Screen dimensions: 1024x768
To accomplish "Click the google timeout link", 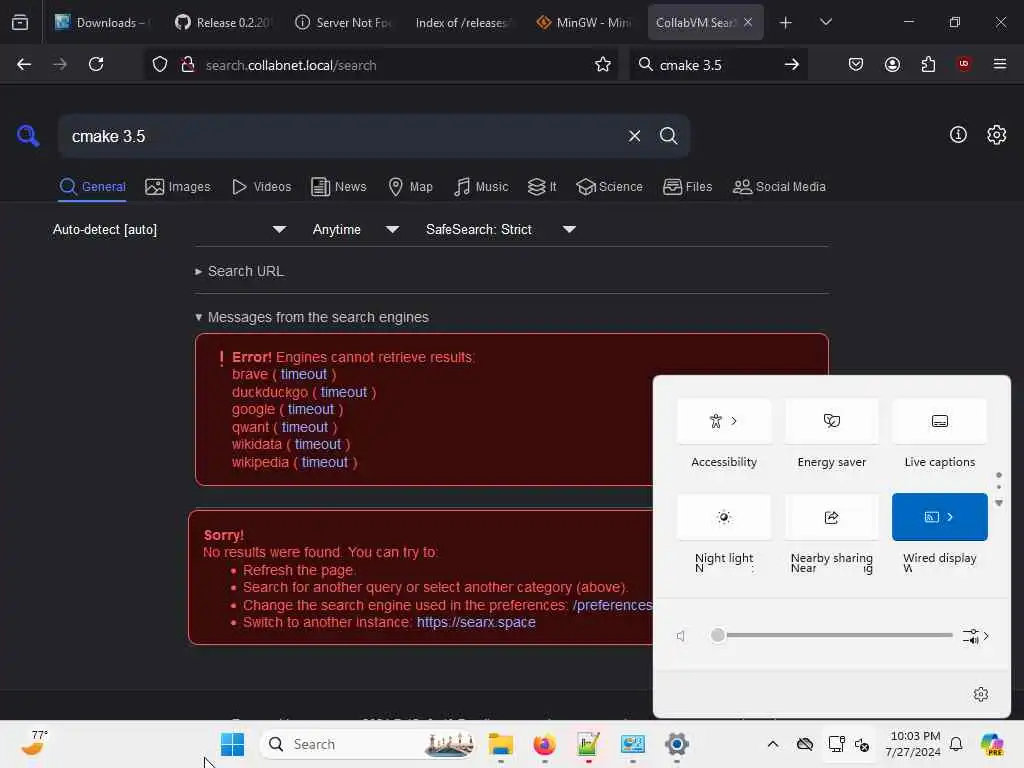I will pyautogui.click(x=311, y=409).
